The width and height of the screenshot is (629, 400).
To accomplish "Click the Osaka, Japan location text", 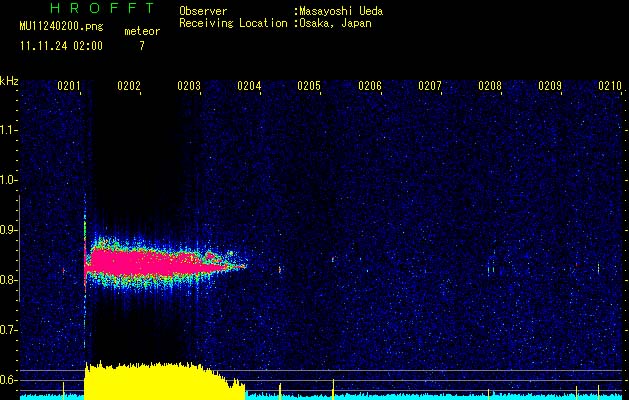I will 335,23.
